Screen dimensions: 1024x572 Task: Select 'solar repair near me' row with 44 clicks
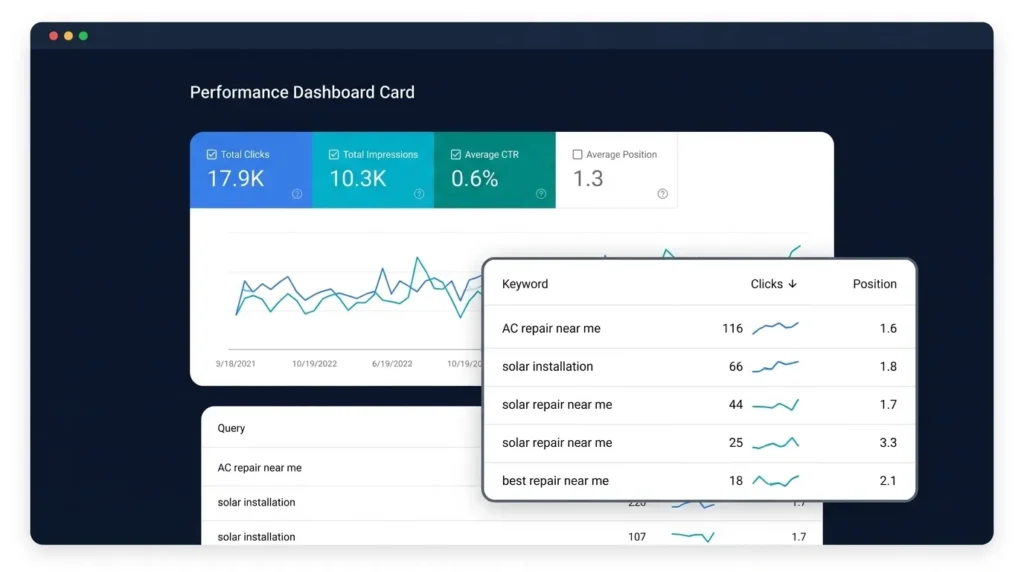pos(699,405)
